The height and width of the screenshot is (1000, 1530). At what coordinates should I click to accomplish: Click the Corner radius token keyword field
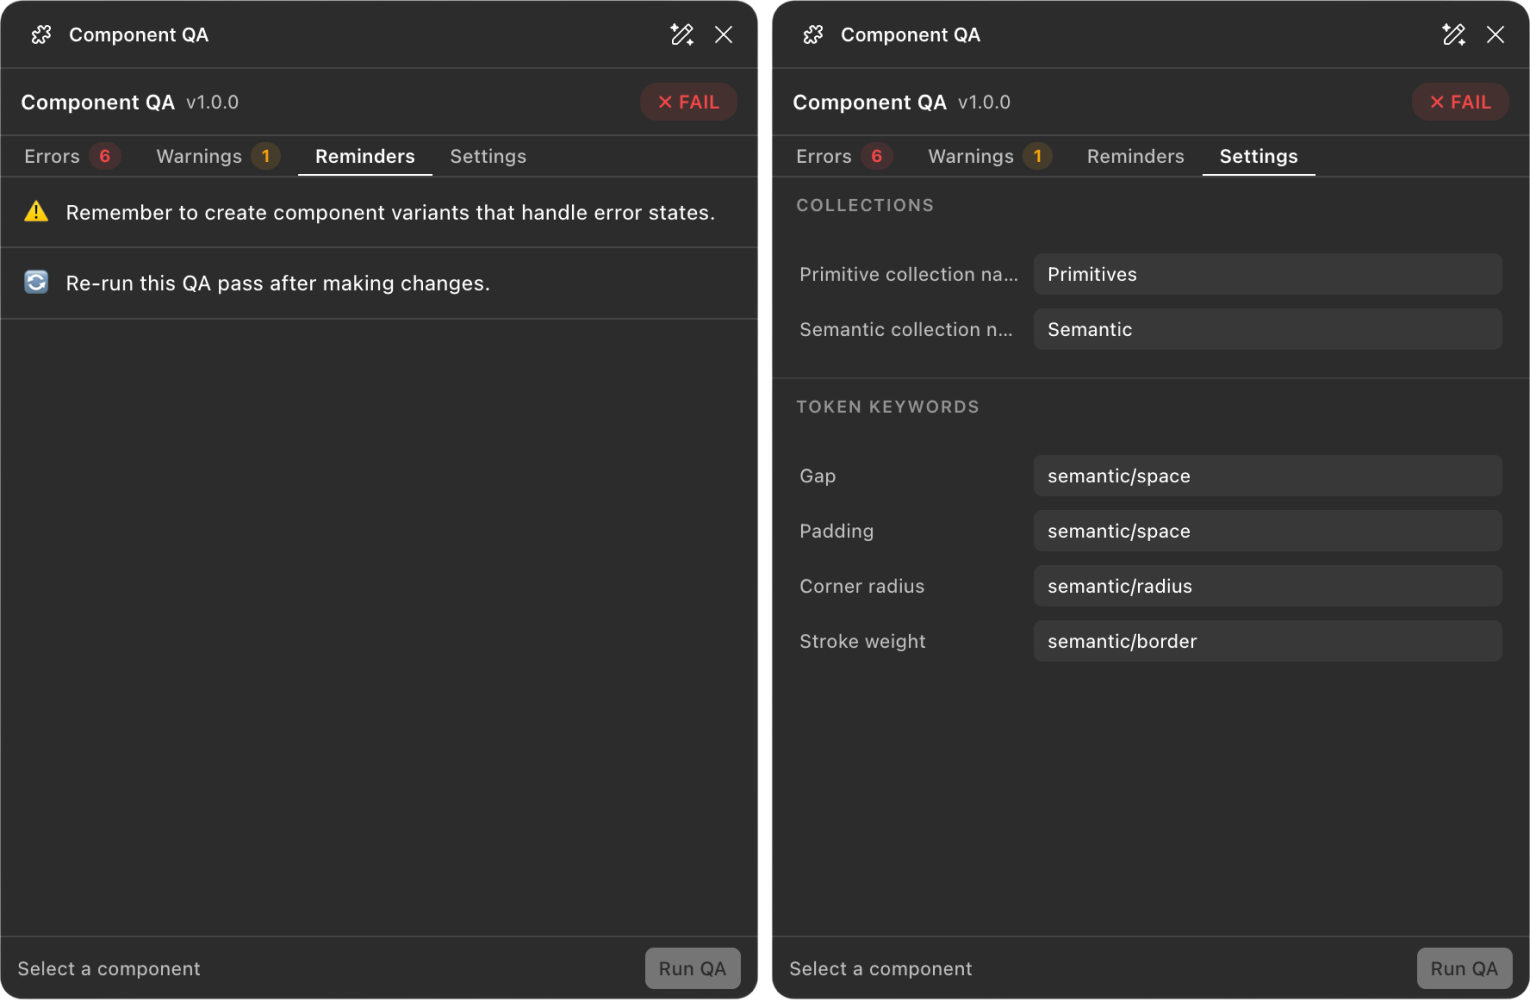coord(1268,586)
